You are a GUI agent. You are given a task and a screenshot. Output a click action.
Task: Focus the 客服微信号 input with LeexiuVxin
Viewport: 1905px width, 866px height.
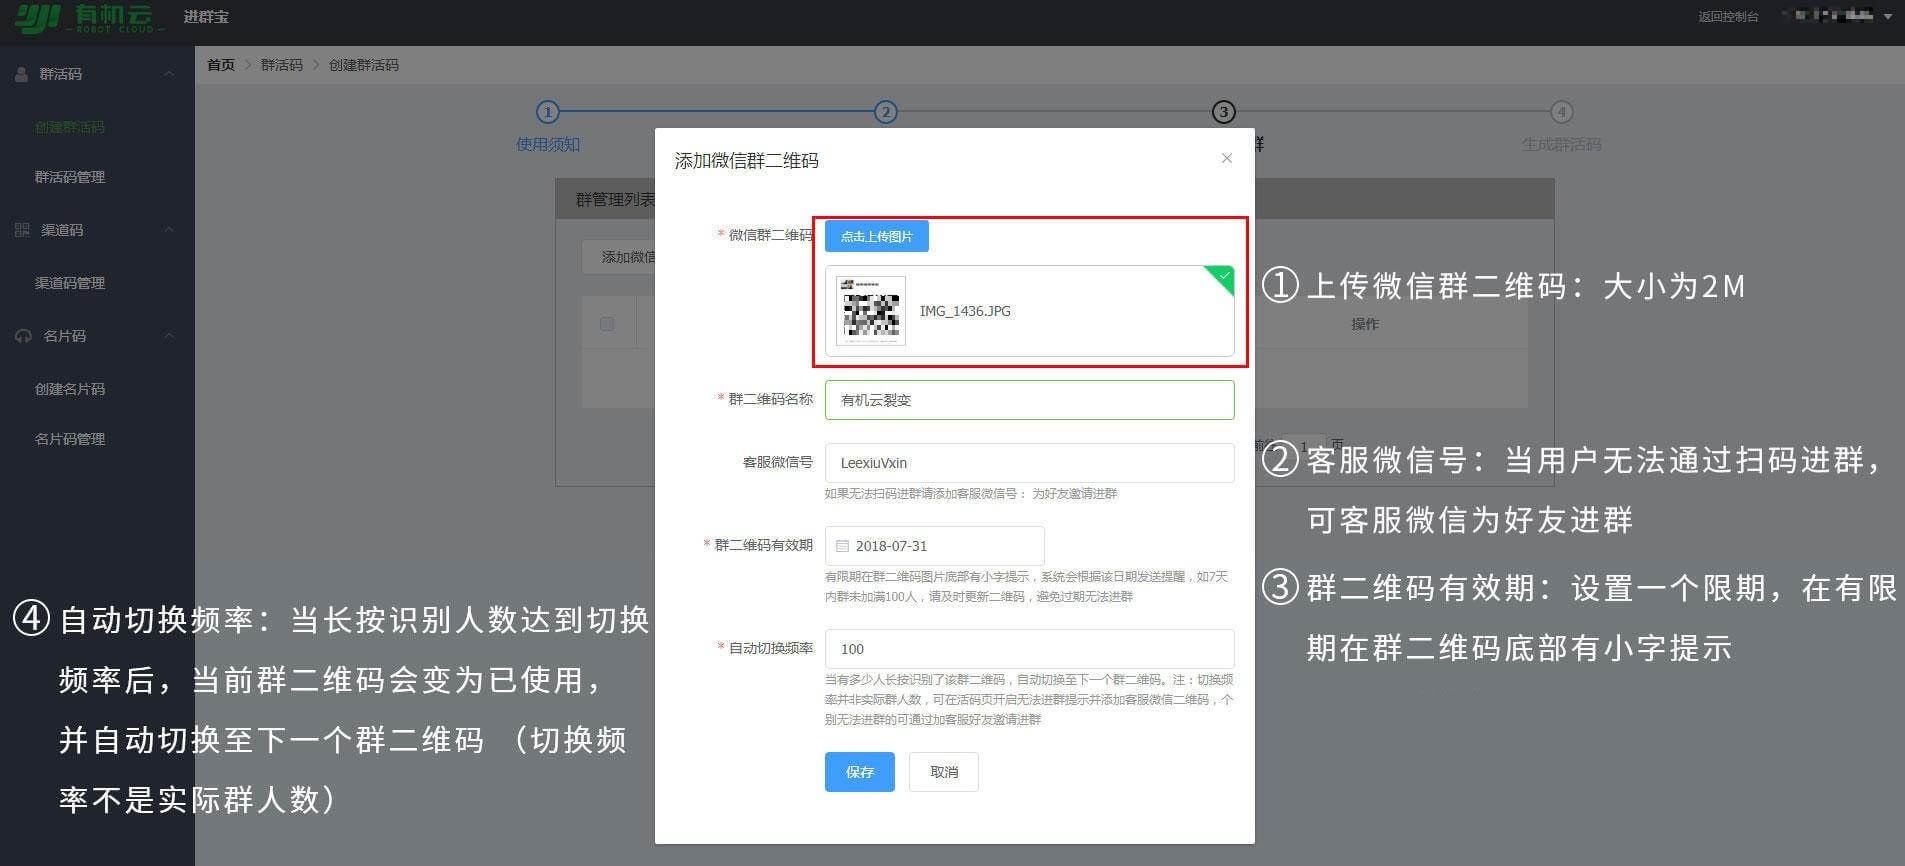pos(1029,463)
